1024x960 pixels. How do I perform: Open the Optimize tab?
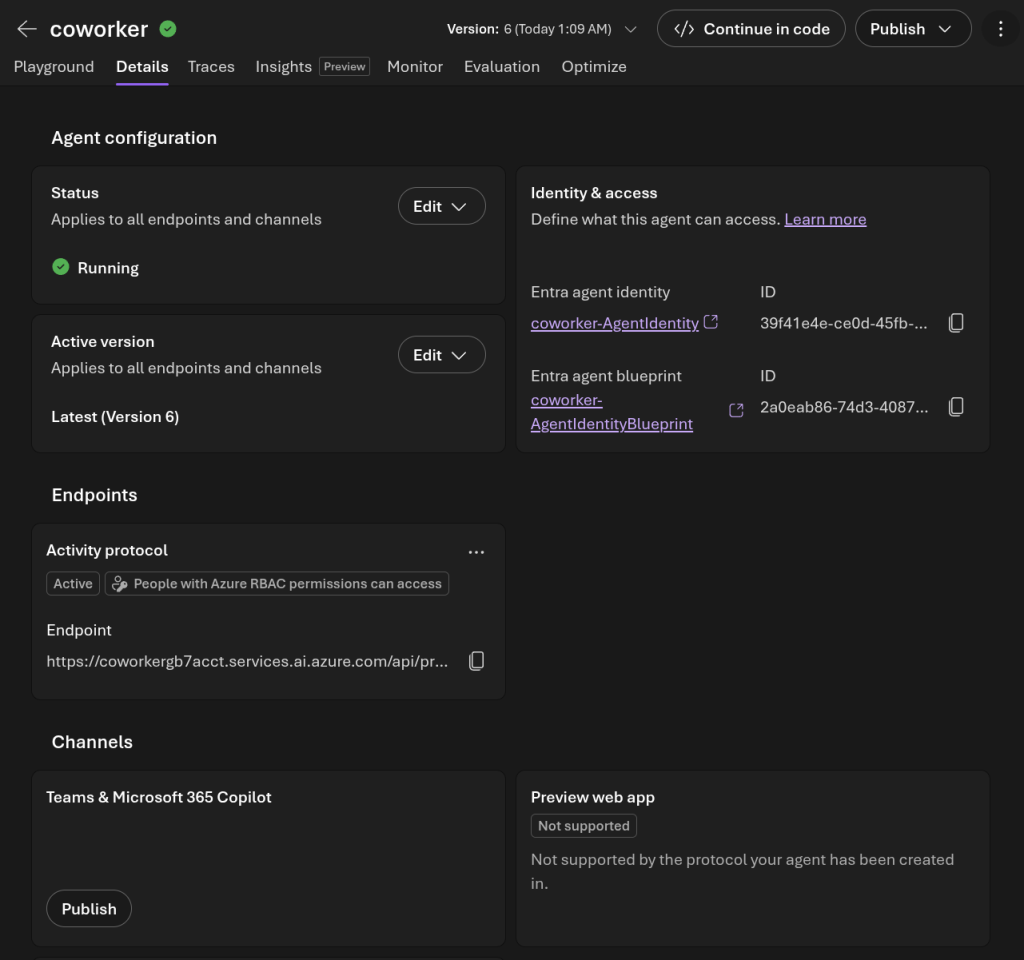[x=594, y=67]
